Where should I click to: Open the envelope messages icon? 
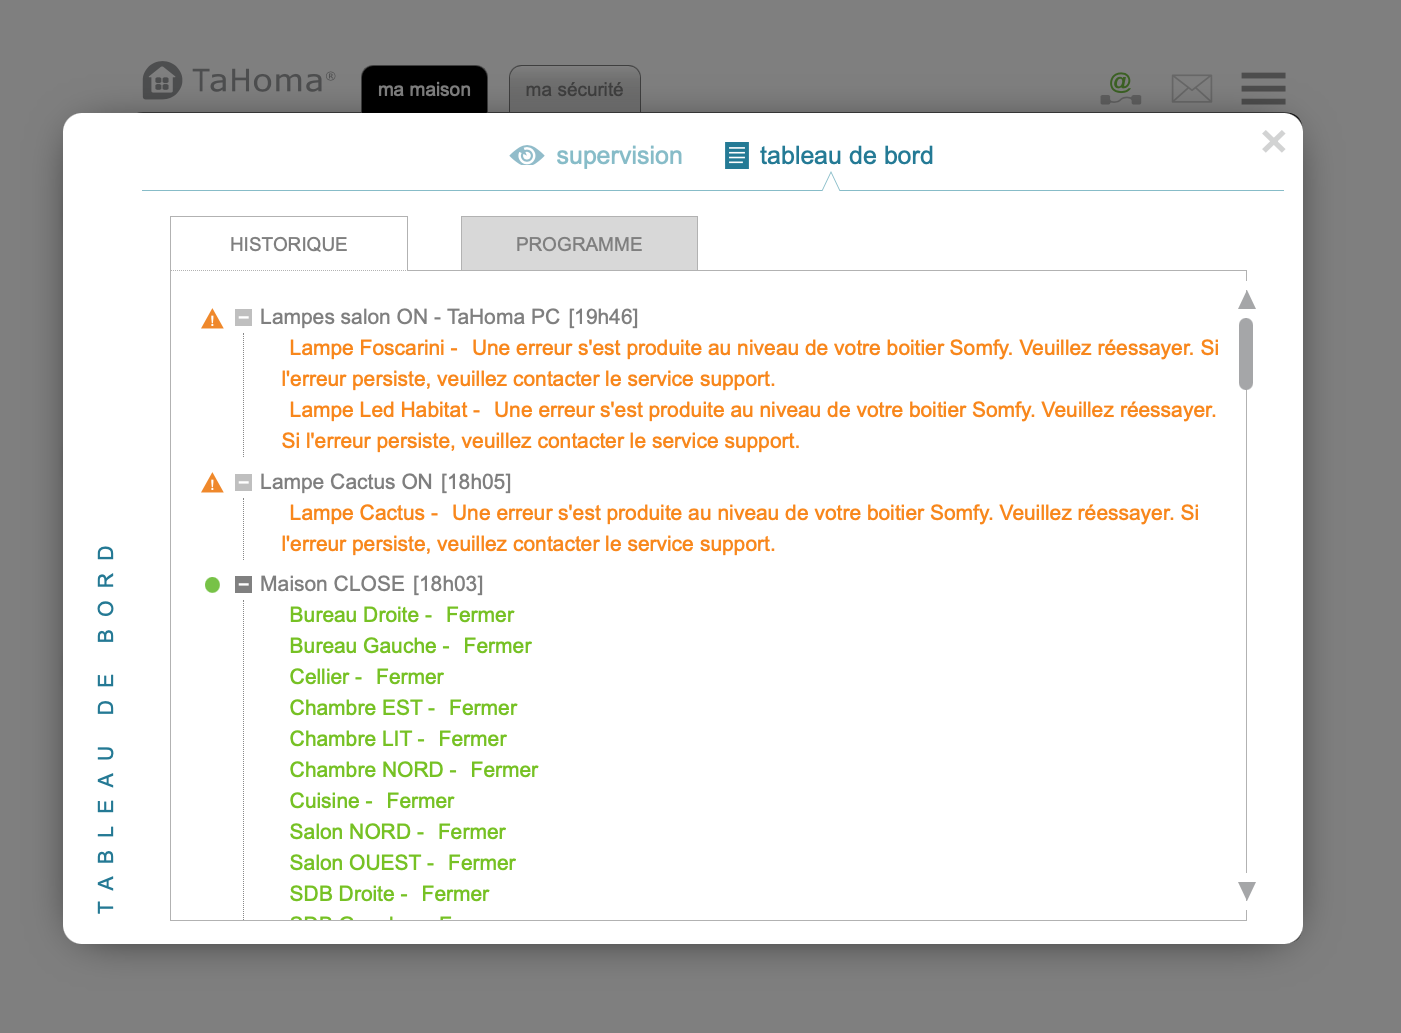1191,89
